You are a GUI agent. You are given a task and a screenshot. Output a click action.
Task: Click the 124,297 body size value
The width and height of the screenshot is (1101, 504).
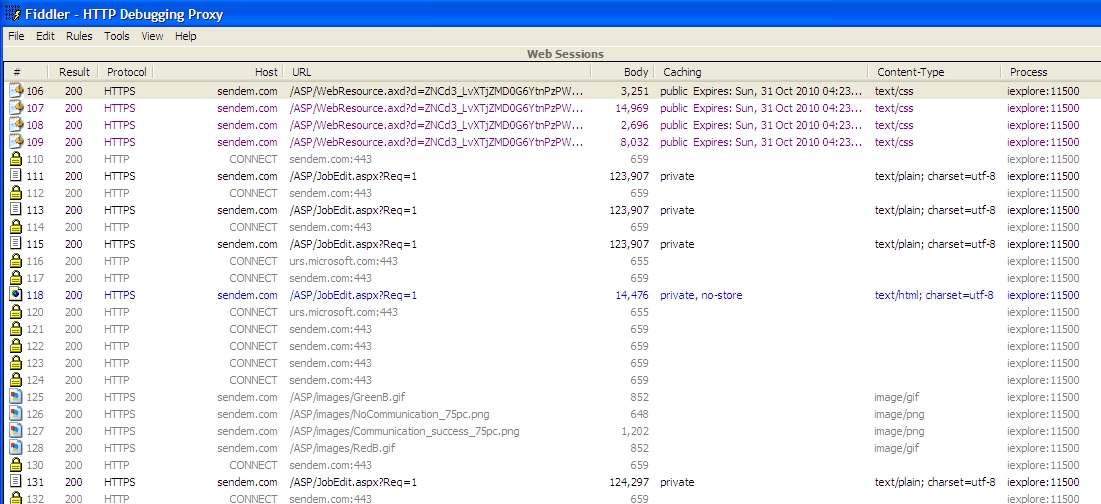pos(629,482)
